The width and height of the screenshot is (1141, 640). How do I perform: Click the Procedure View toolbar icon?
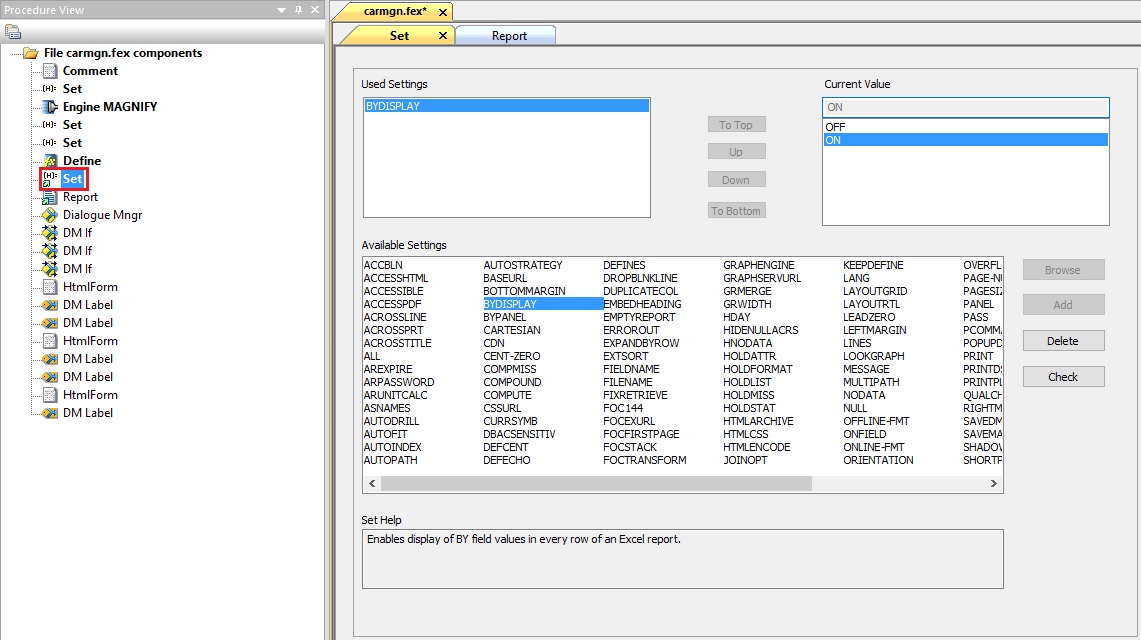pos(13,32)
